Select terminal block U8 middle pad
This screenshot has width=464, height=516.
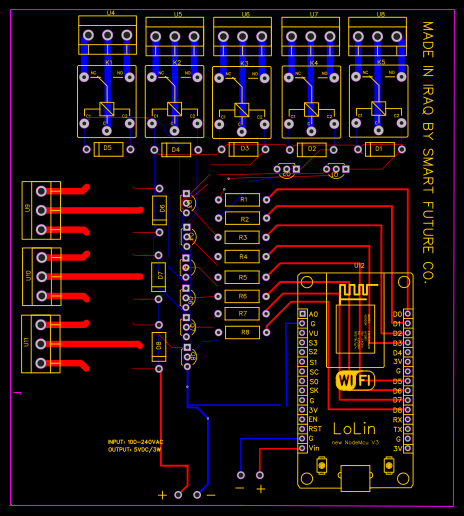point(377,36)
